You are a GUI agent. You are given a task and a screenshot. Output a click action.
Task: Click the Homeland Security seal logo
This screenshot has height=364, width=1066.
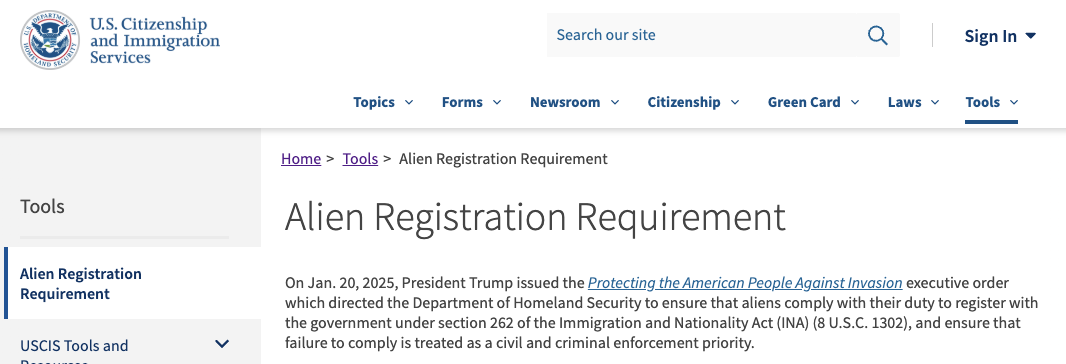pyautogui.click(x=50, y=39)
